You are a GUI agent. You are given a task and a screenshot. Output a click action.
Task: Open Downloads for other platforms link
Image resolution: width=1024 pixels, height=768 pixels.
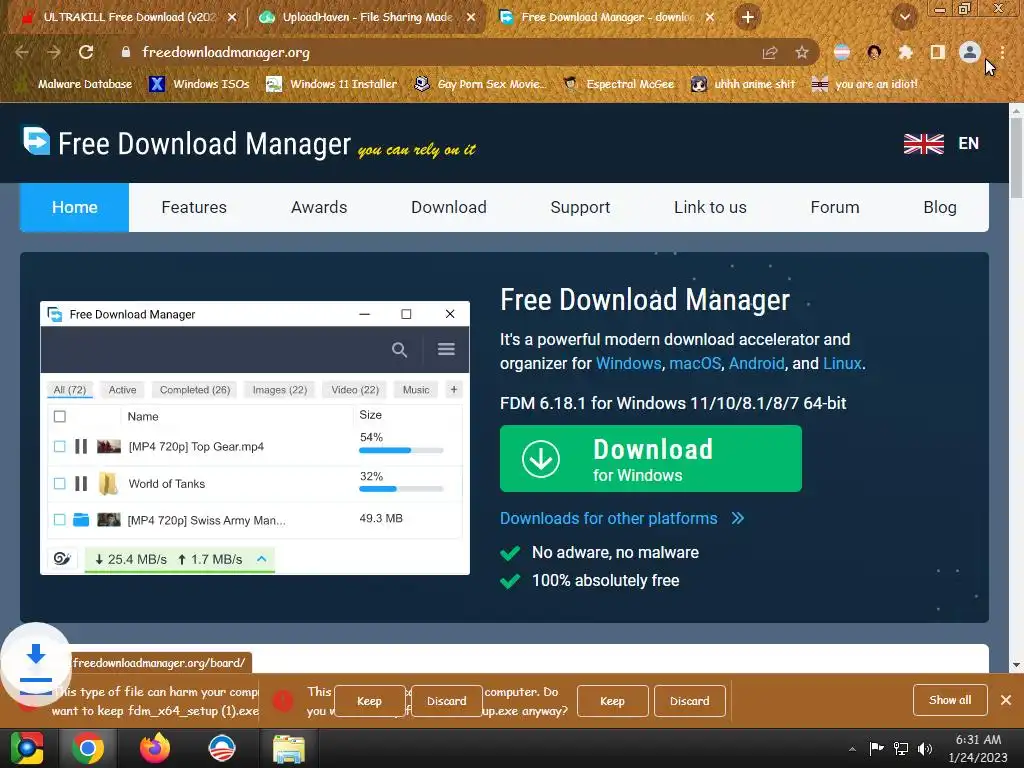[x=622, y=518]
